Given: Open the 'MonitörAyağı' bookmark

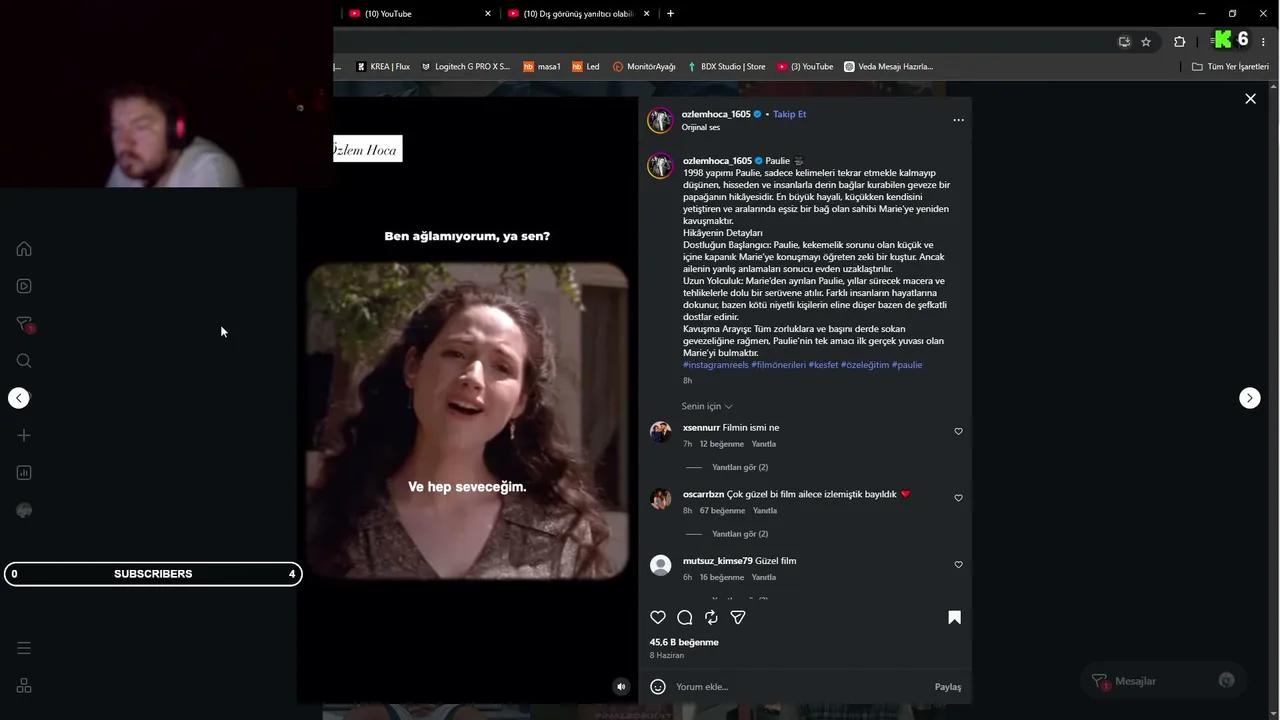Looking at the screenshot, I should 644,67.
